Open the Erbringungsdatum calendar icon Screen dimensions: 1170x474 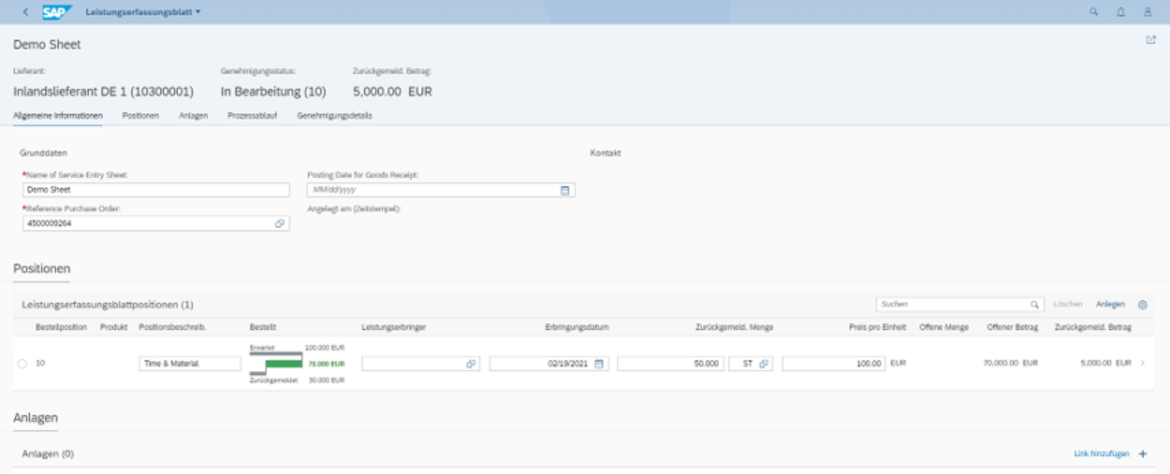click(x=598, y=364)
